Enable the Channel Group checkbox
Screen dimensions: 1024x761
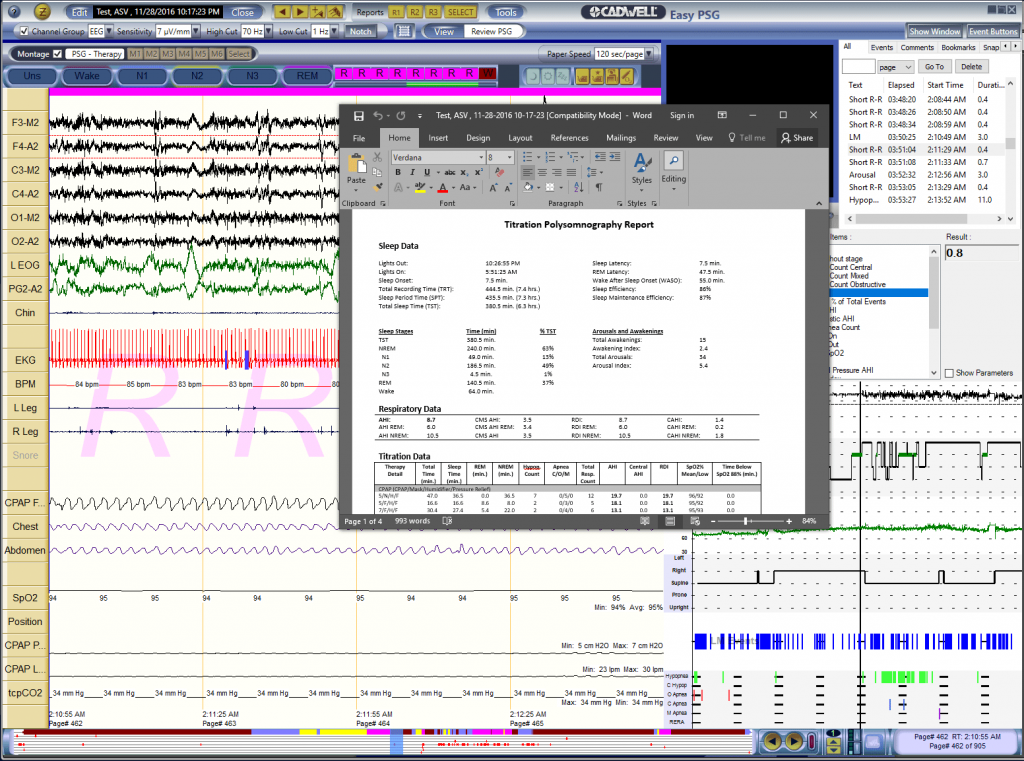25,30
